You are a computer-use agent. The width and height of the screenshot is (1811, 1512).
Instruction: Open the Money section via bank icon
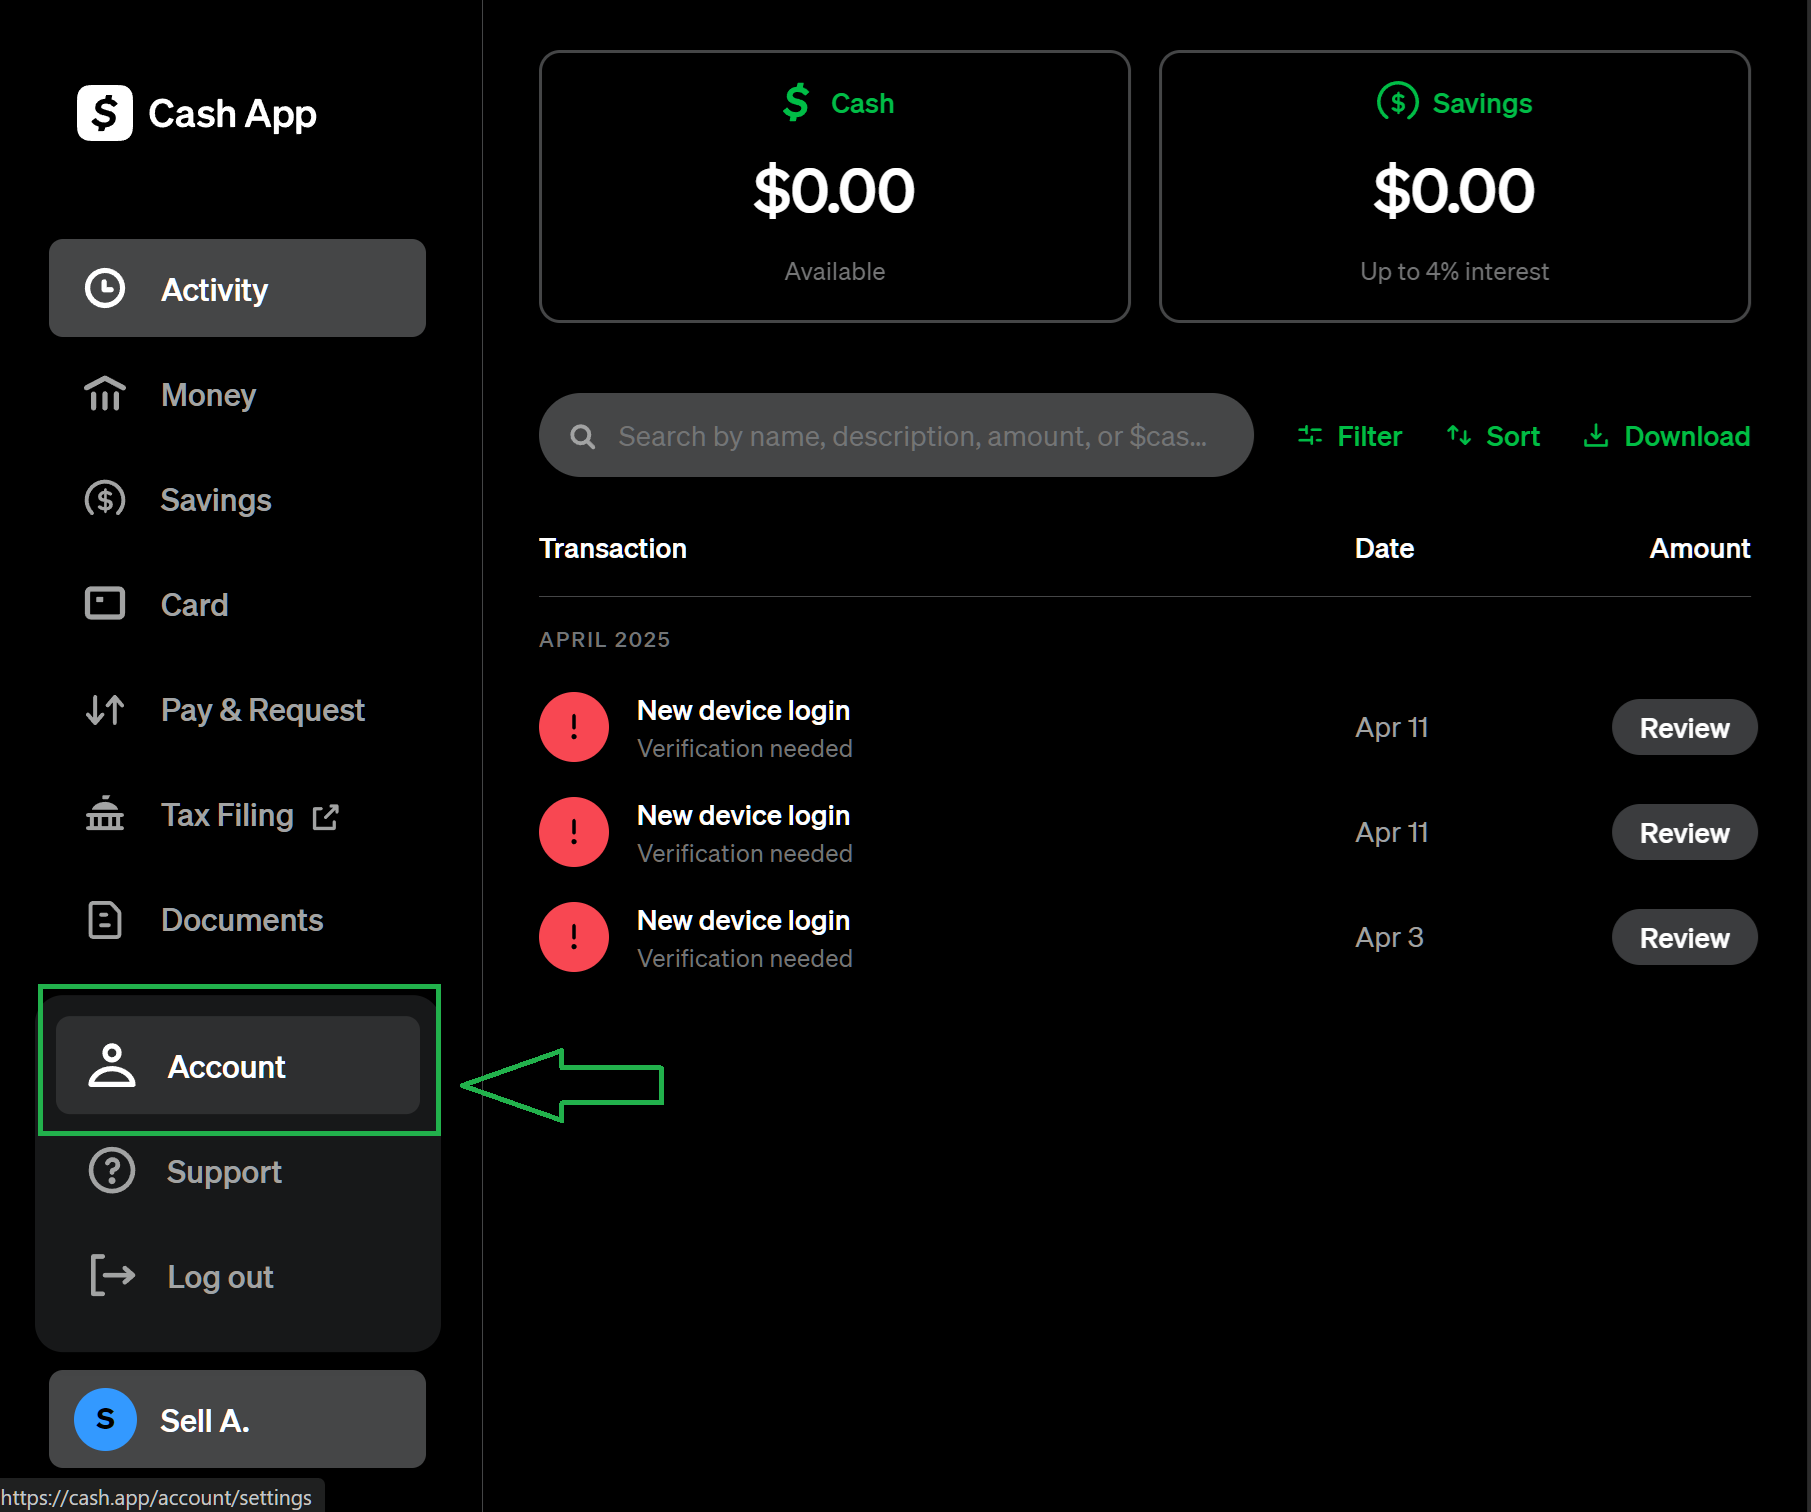105,394
